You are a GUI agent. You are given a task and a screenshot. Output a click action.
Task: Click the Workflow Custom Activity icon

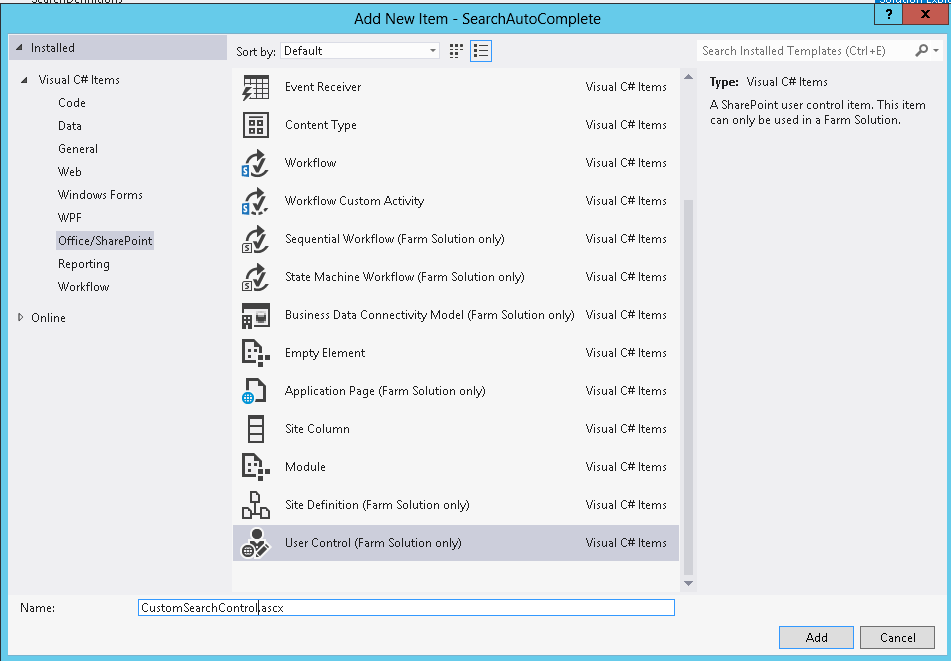coord(255,201)
